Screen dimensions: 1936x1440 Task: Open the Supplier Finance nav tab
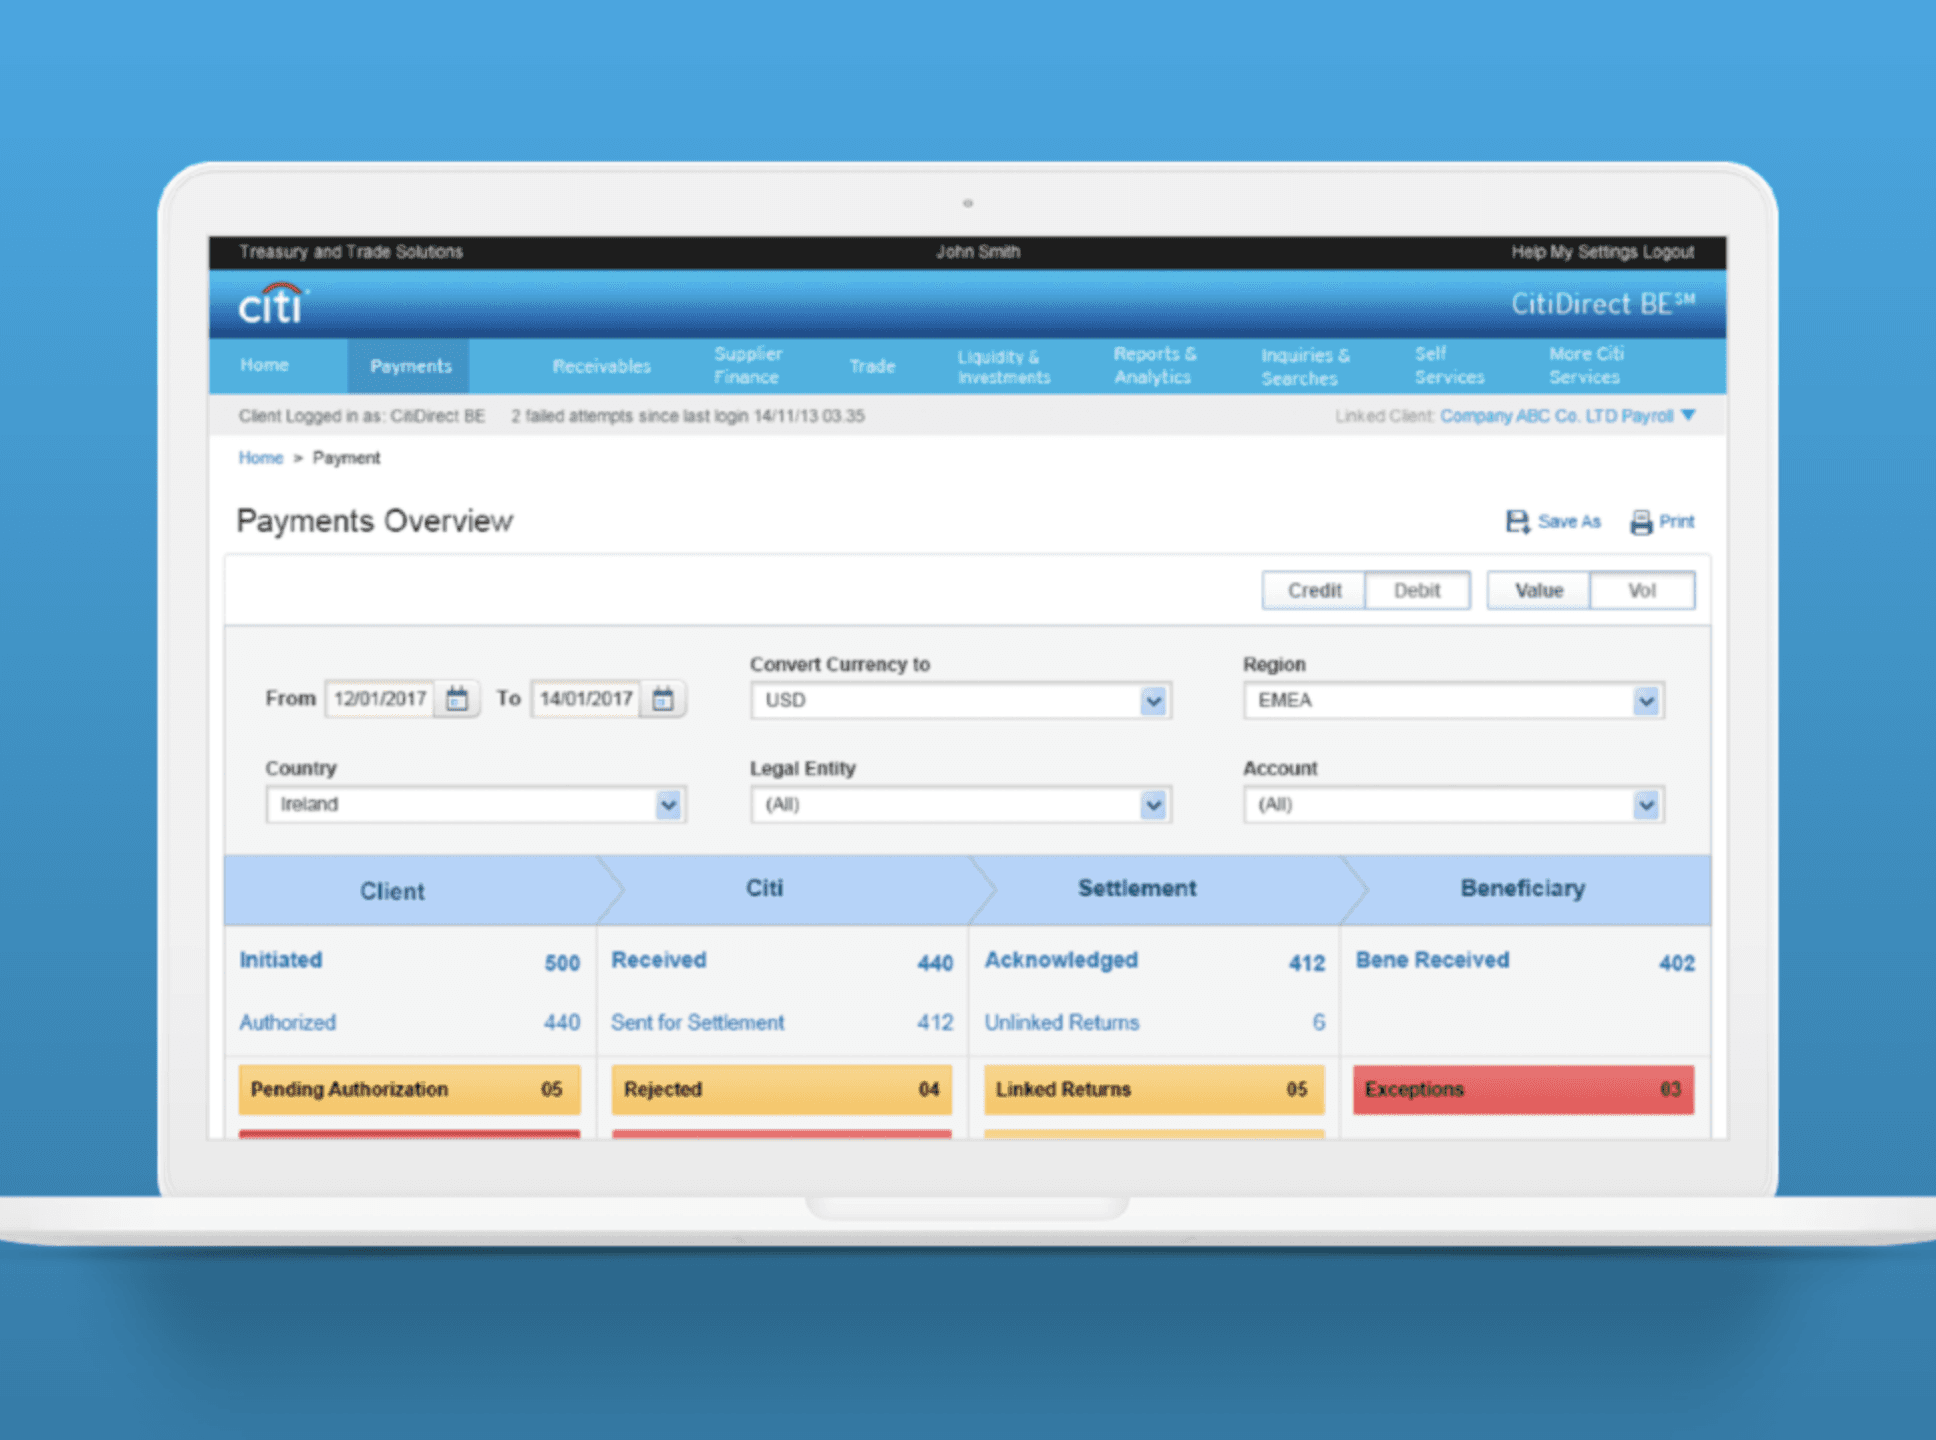tap(747, 365)
